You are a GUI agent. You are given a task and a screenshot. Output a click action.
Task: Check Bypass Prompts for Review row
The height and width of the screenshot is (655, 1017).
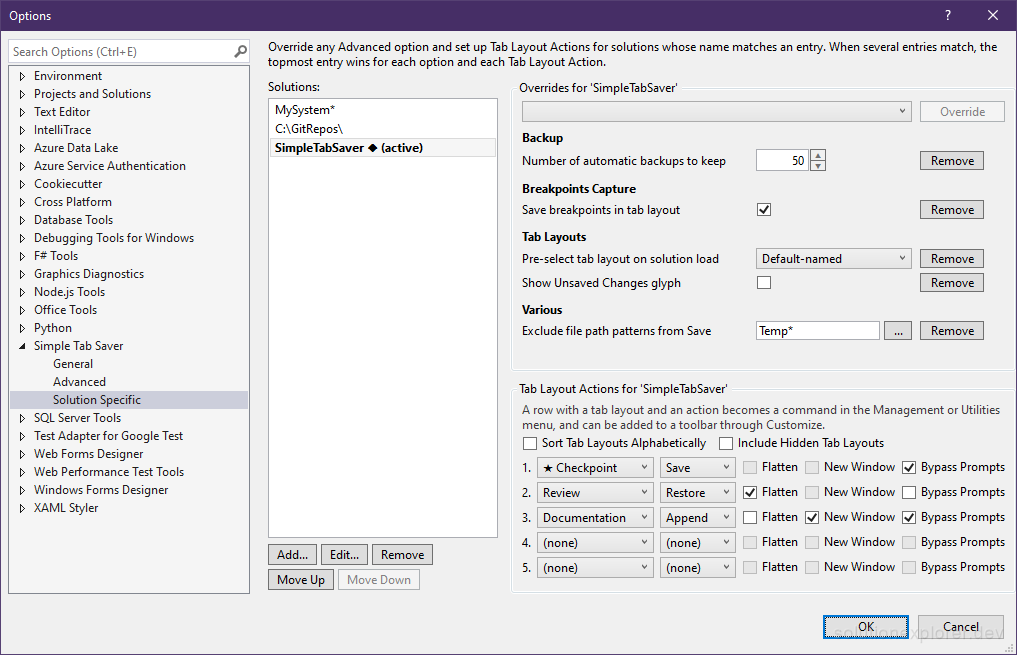(909, 492)
